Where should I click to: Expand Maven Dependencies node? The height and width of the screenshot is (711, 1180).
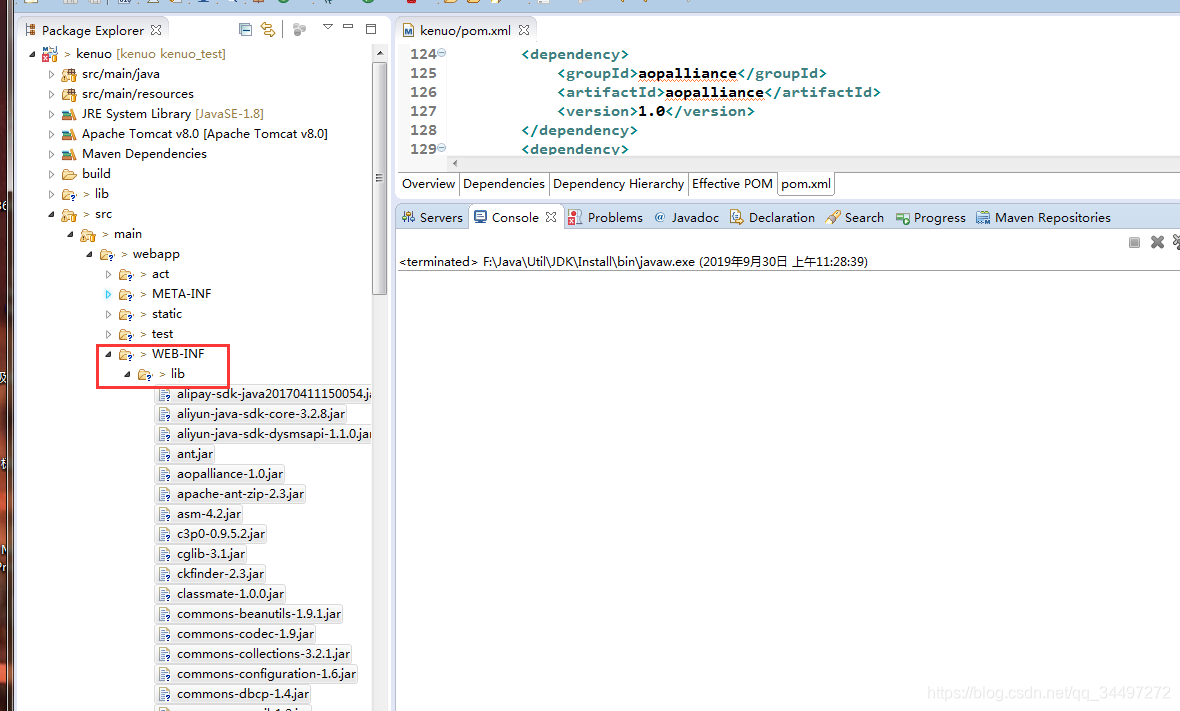tap(51, 153)
